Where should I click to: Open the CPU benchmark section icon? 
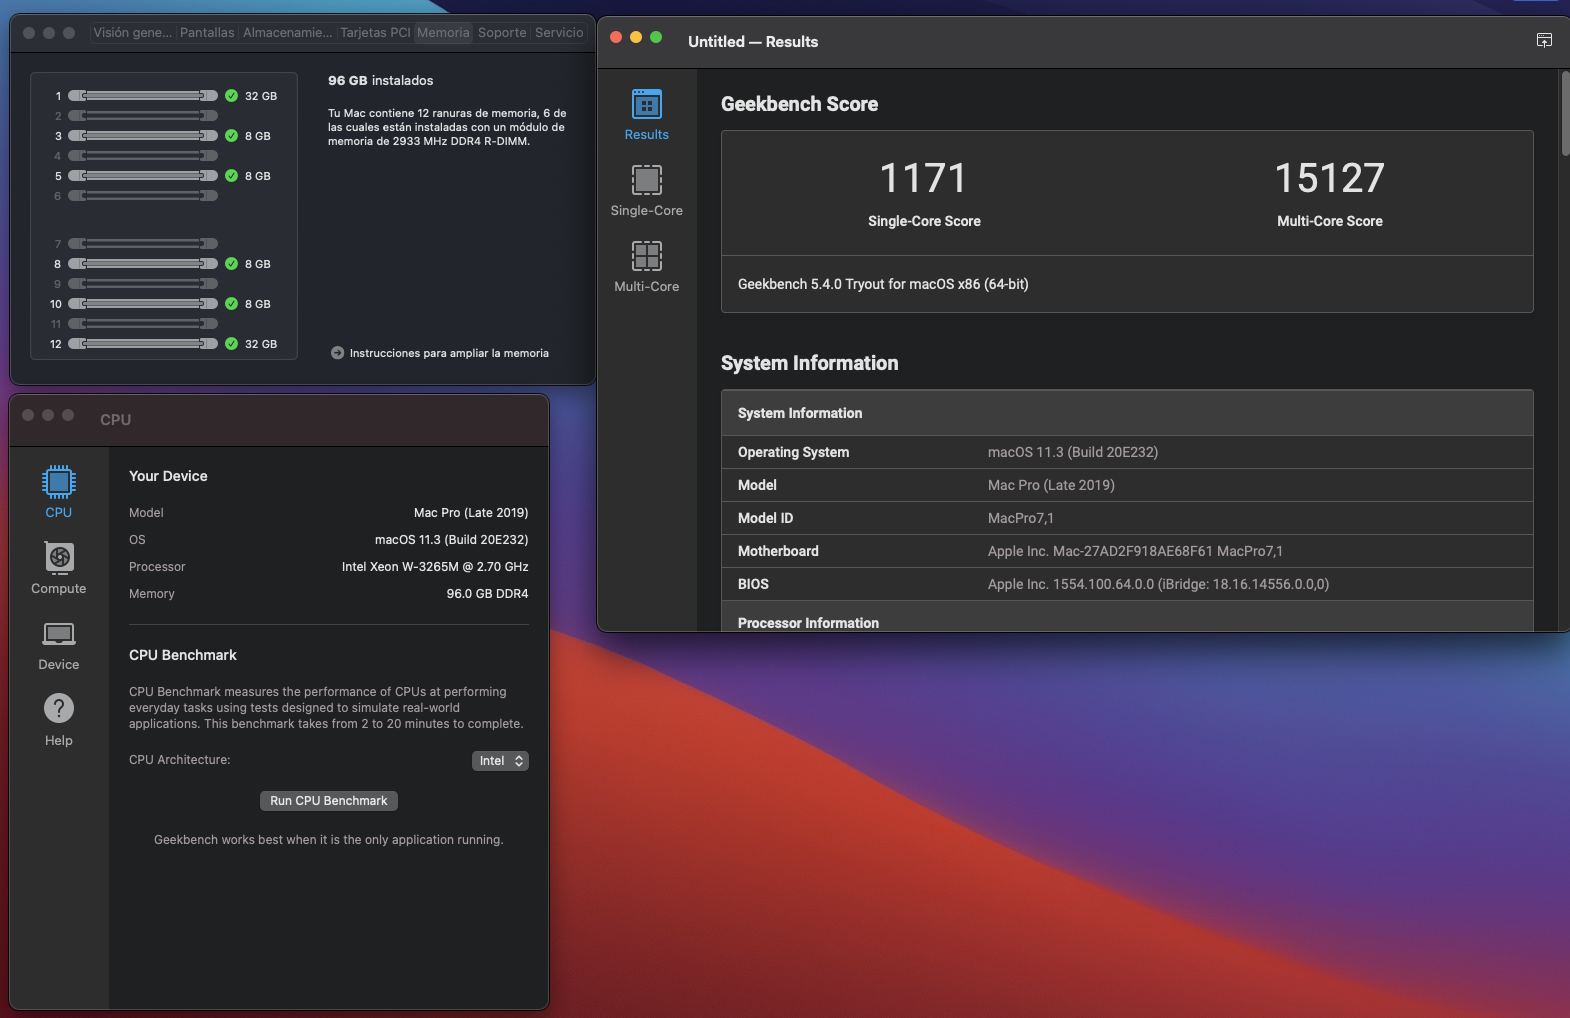59,483
